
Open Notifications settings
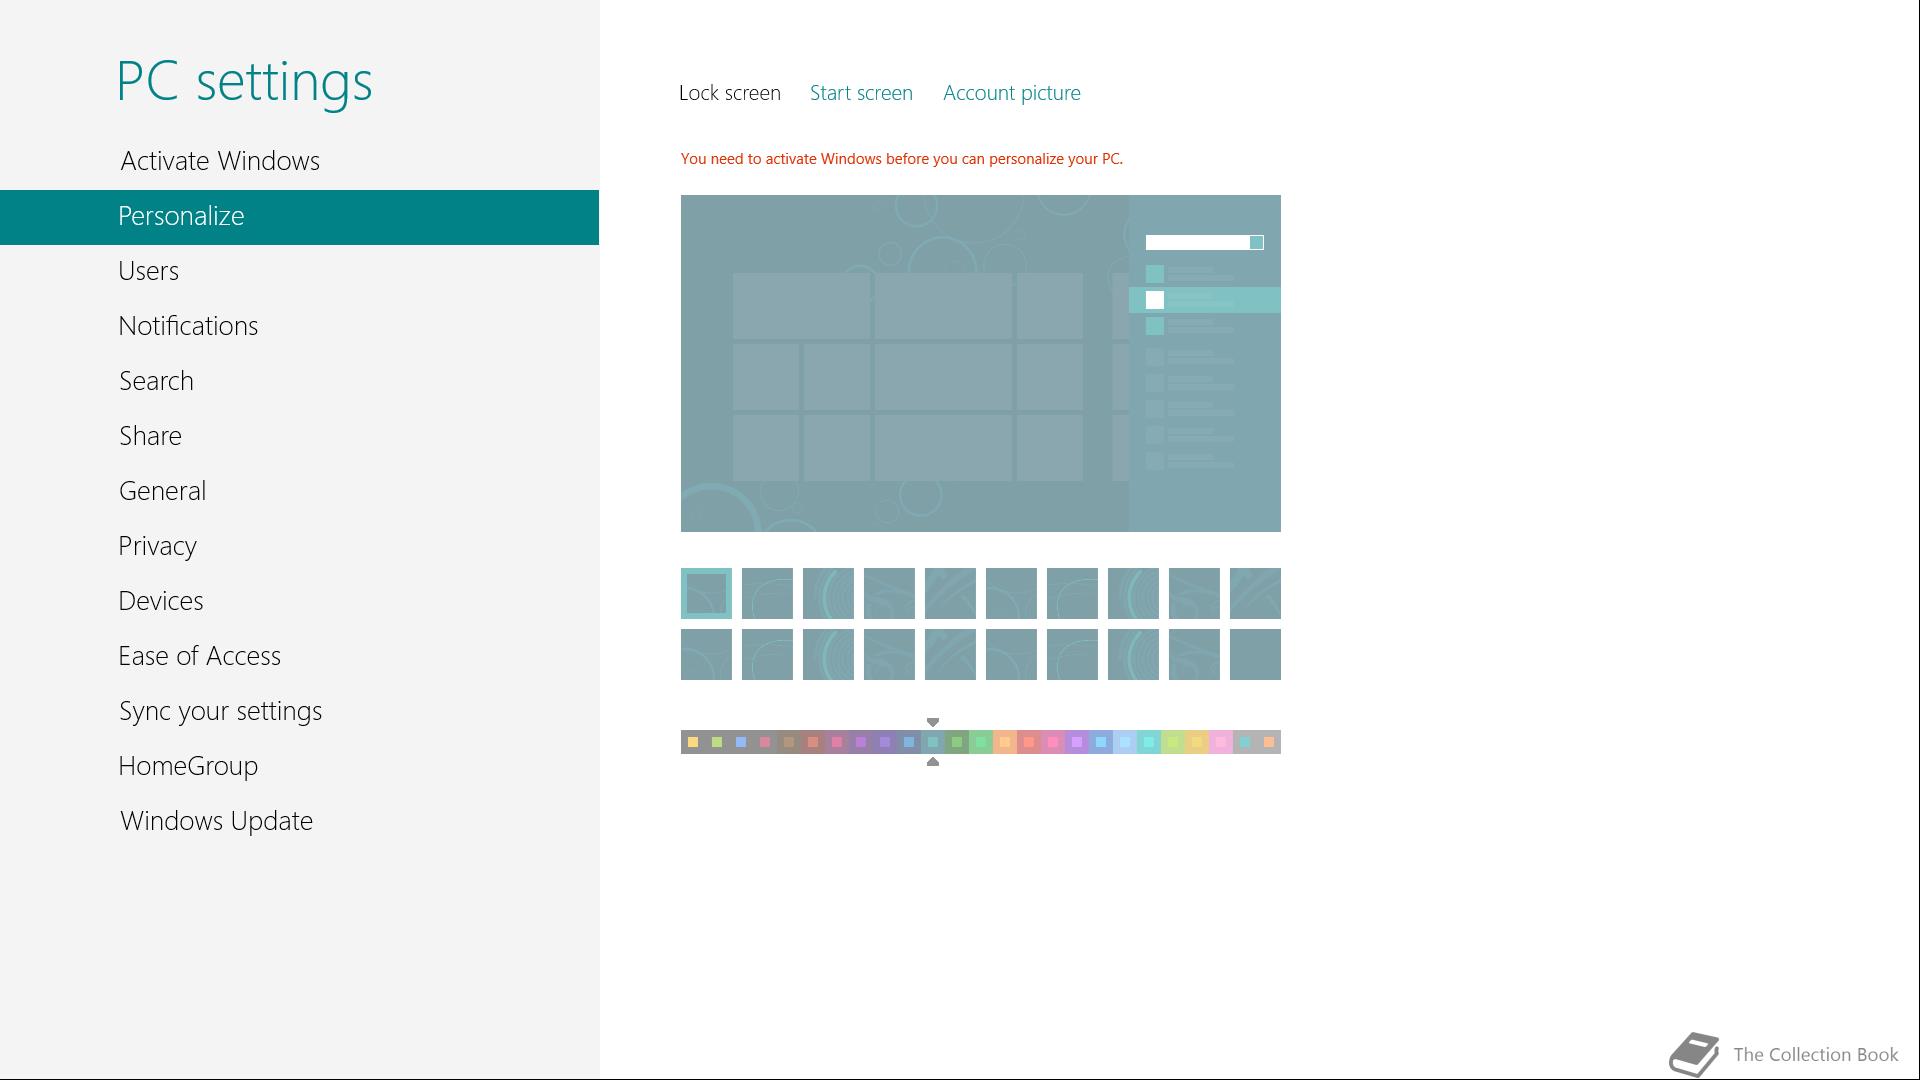[188, 326]
